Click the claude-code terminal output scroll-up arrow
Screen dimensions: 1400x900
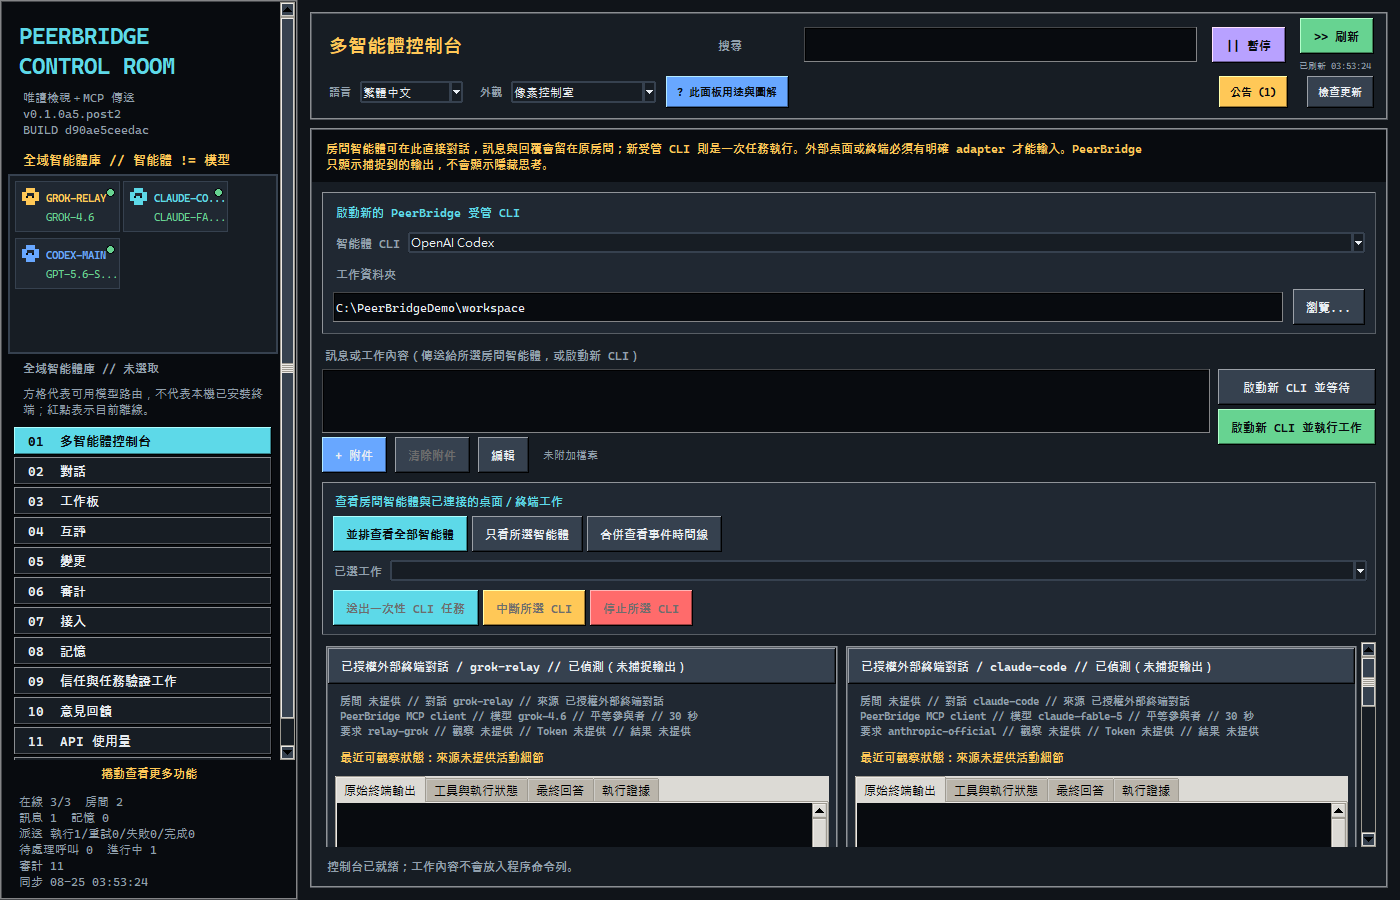[x=1338, y=811]
